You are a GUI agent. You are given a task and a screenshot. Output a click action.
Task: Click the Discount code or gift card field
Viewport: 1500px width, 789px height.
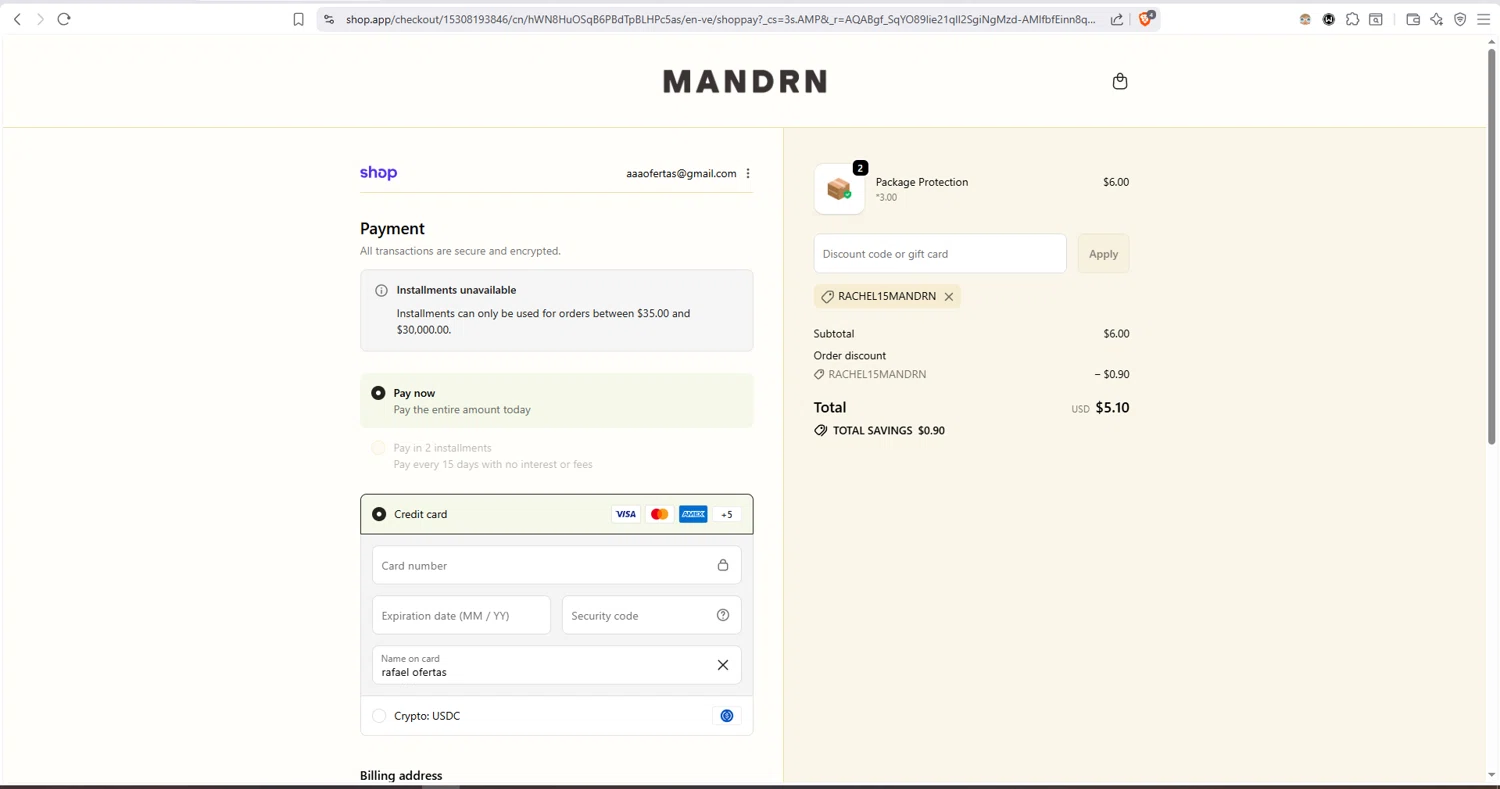click(940, 254)
